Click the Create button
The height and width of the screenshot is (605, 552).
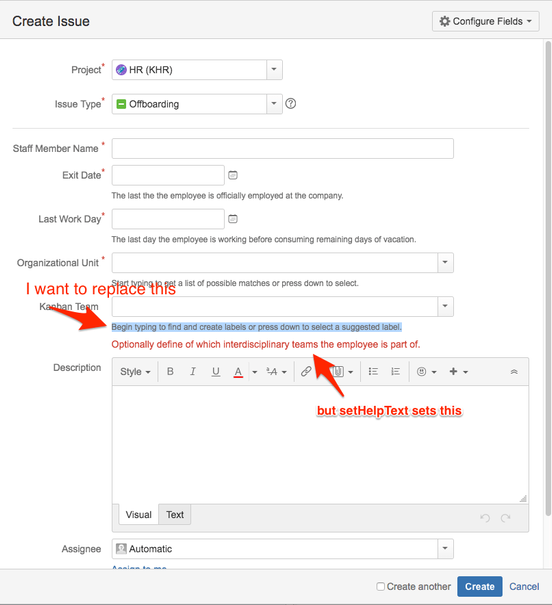tap(479, 586)
